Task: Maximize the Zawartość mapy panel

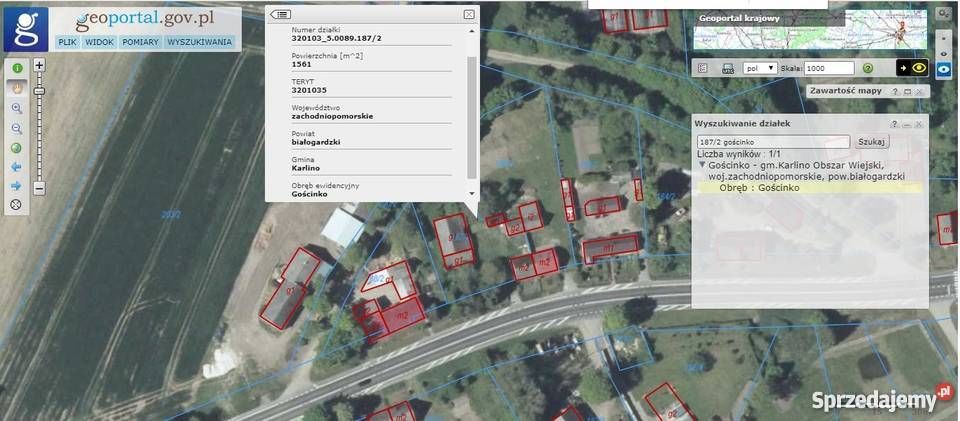Action: 907,91
